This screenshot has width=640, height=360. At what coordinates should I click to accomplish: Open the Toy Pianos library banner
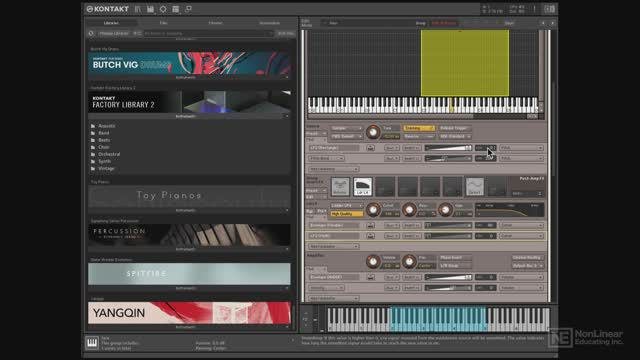coord(189,196)
